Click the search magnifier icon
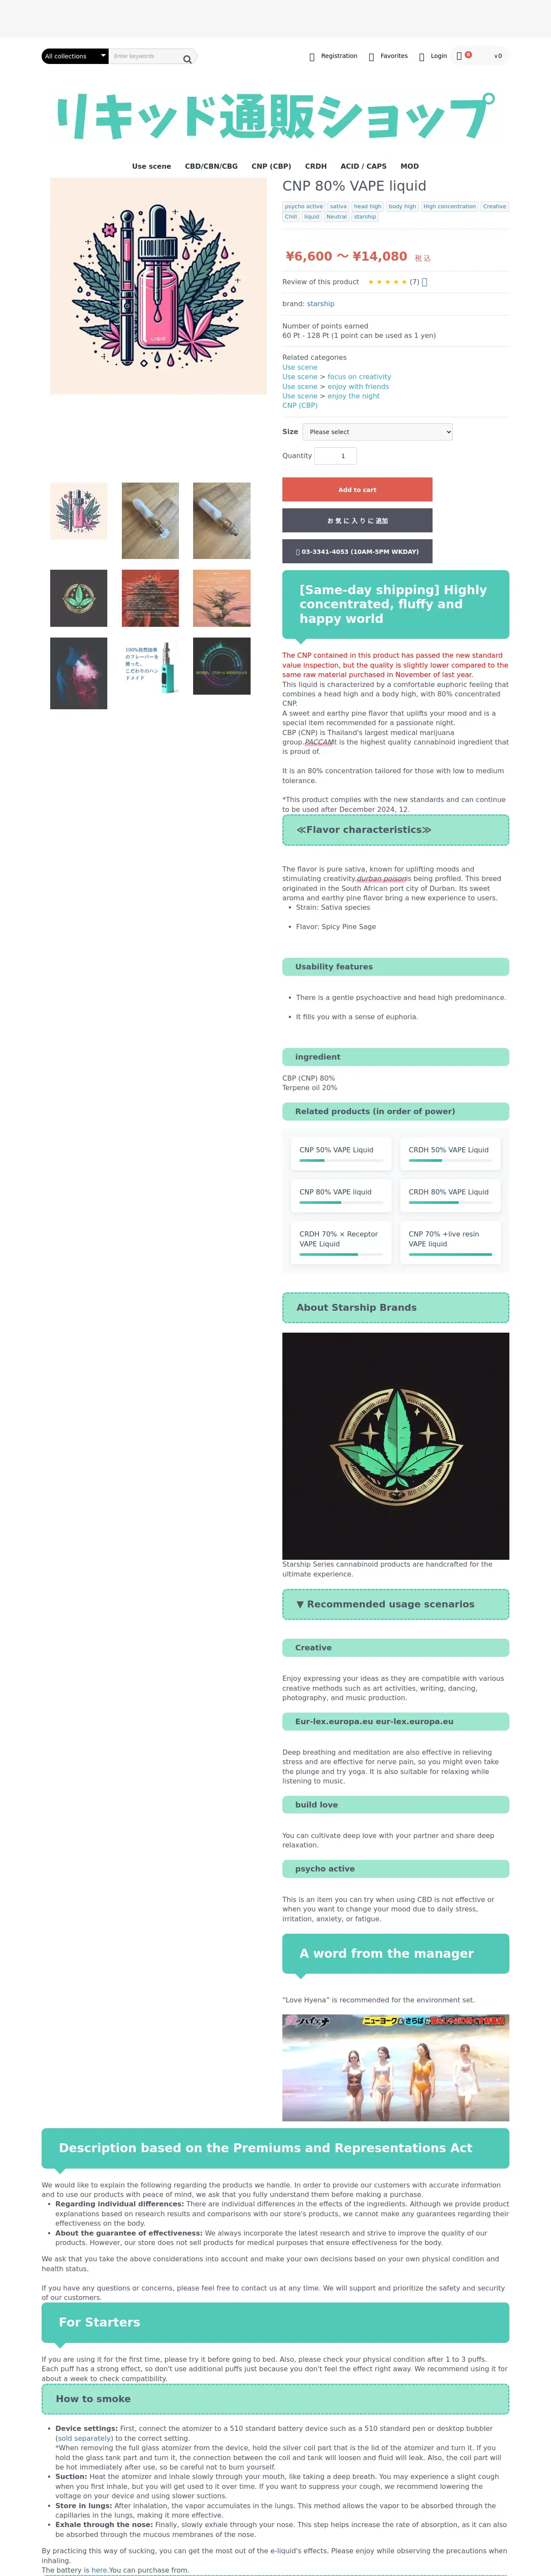551x2576 pixels. [187, 59]
